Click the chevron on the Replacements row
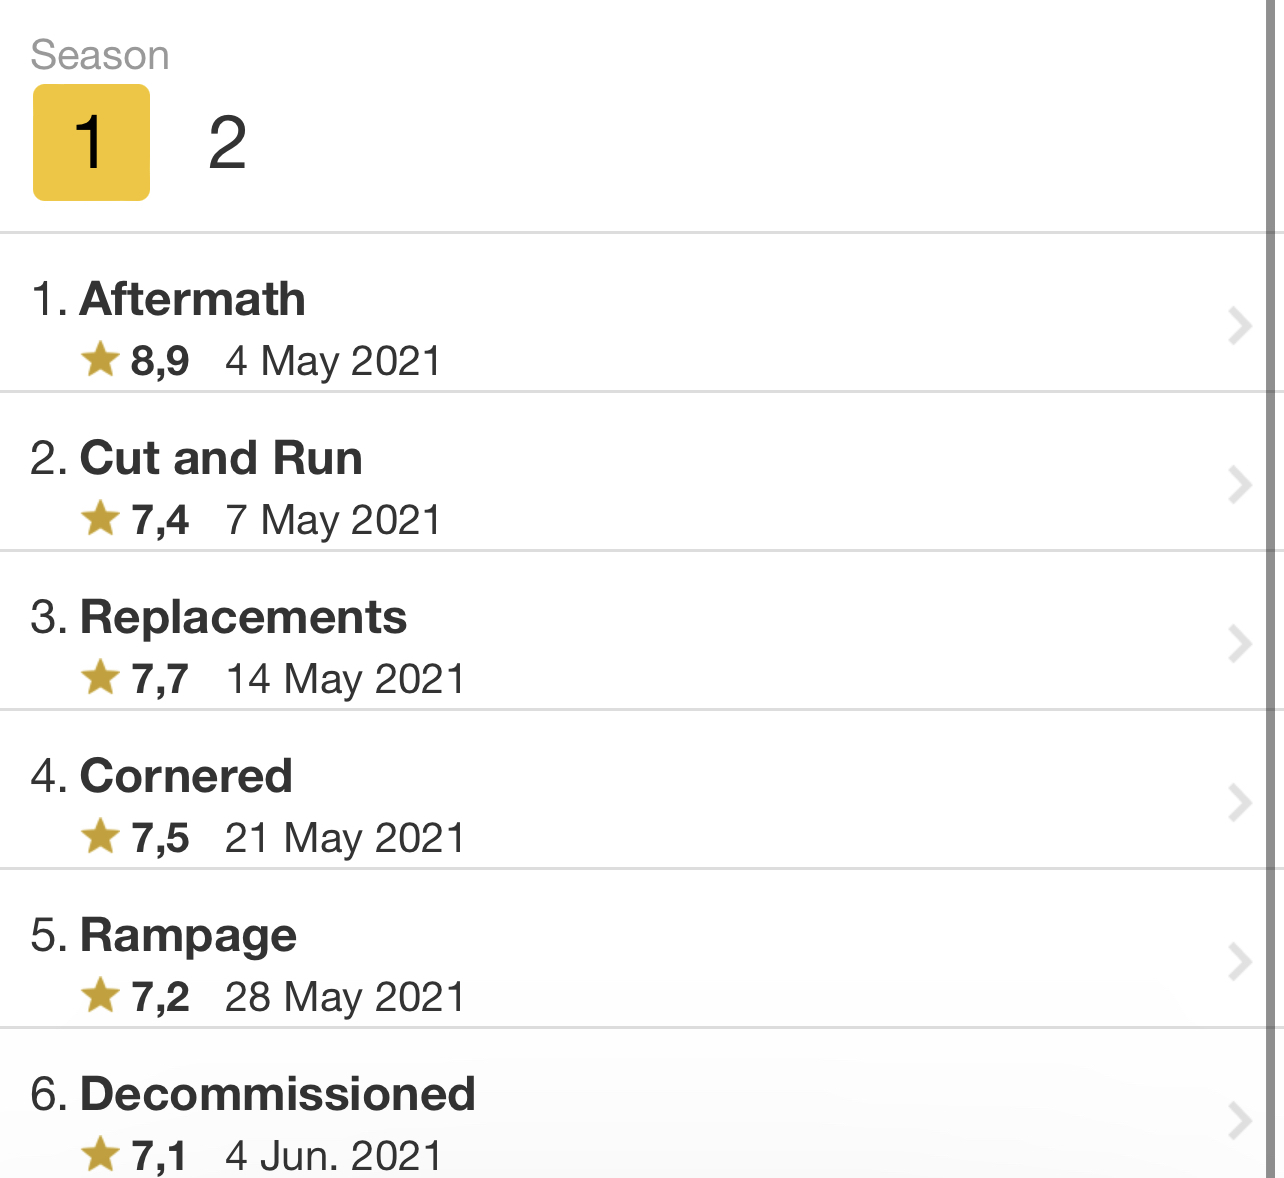 click(1240, 644)
